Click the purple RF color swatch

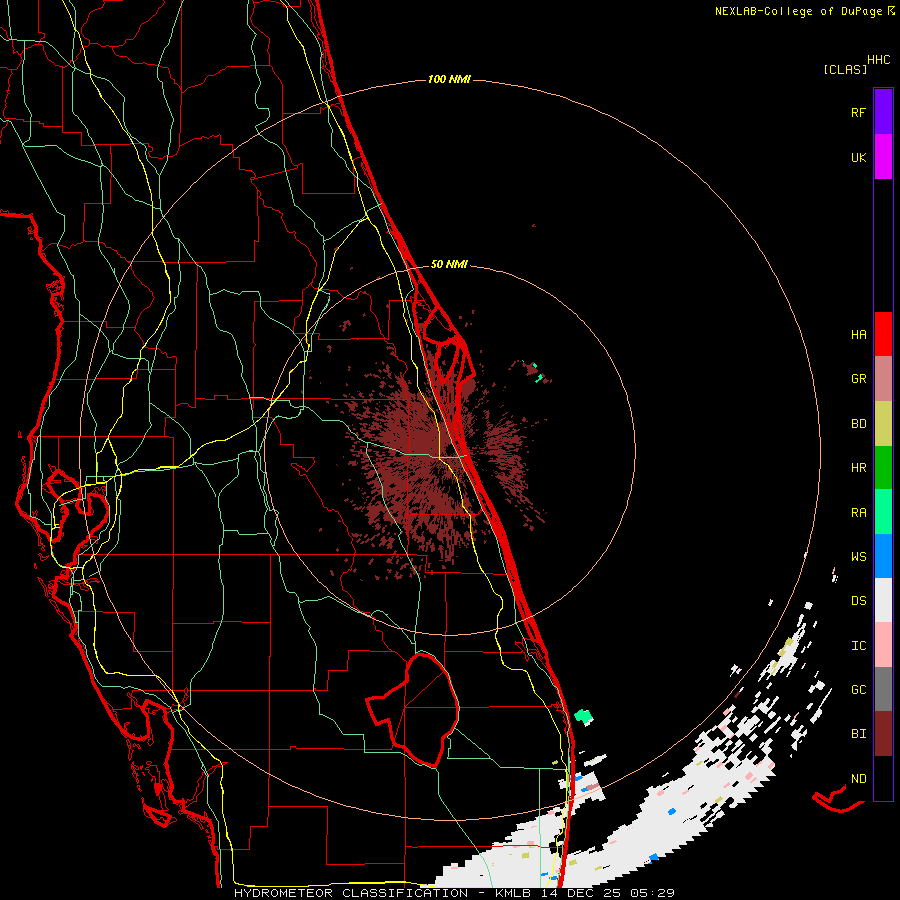click(x=883, y=112)
